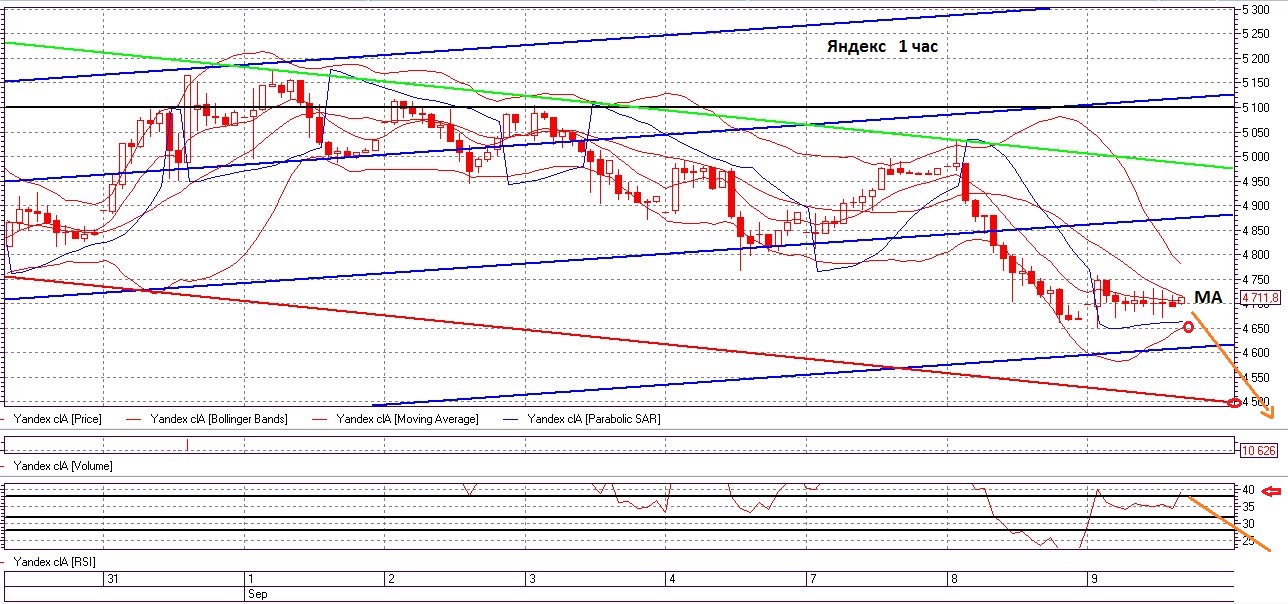Select the Yandex clA [Volume] panel label
The image size is (1288, 604).
pyautogui.click(x=63, y=466)
